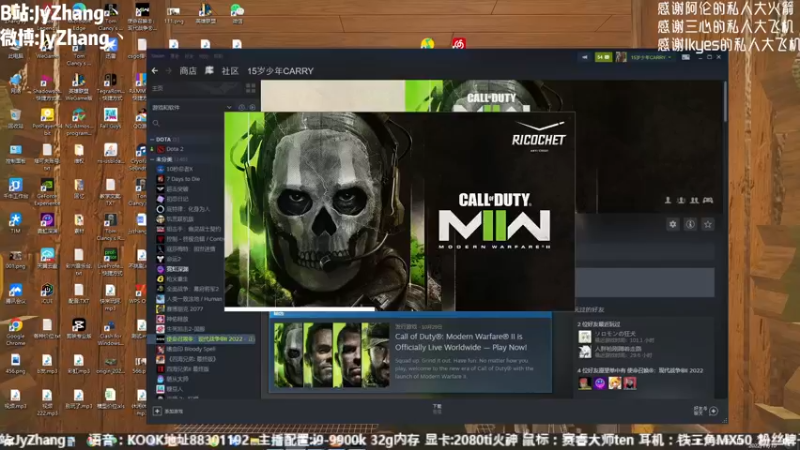Expand the 游戏和软件 filter dropdown
This screenshot has height=450, width=800.
pyautogui.click(x=229, y=107)
